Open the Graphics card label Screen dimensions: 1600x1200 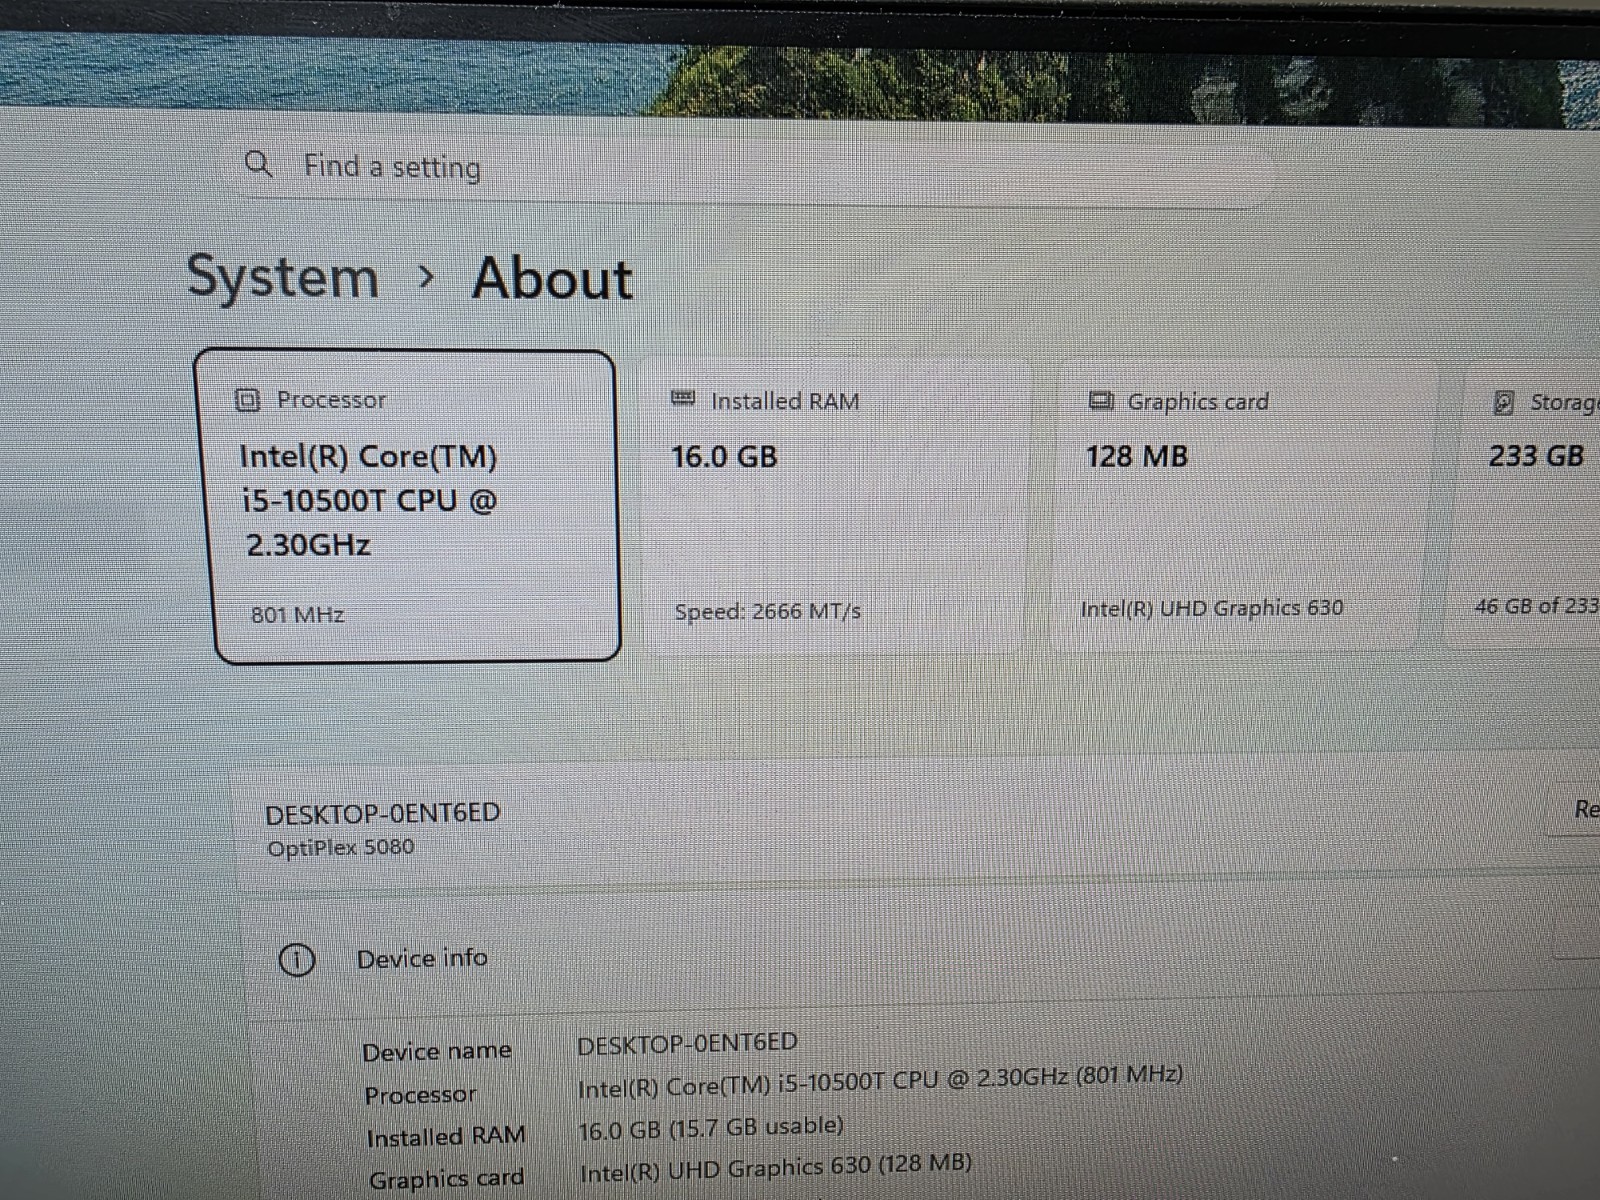(x=1198, y=402)
